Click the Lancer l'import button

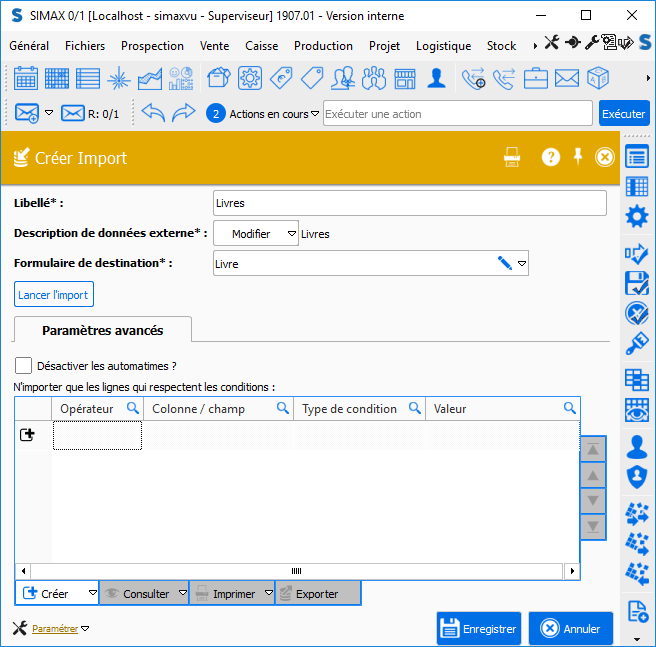click(x=54, y=295)
